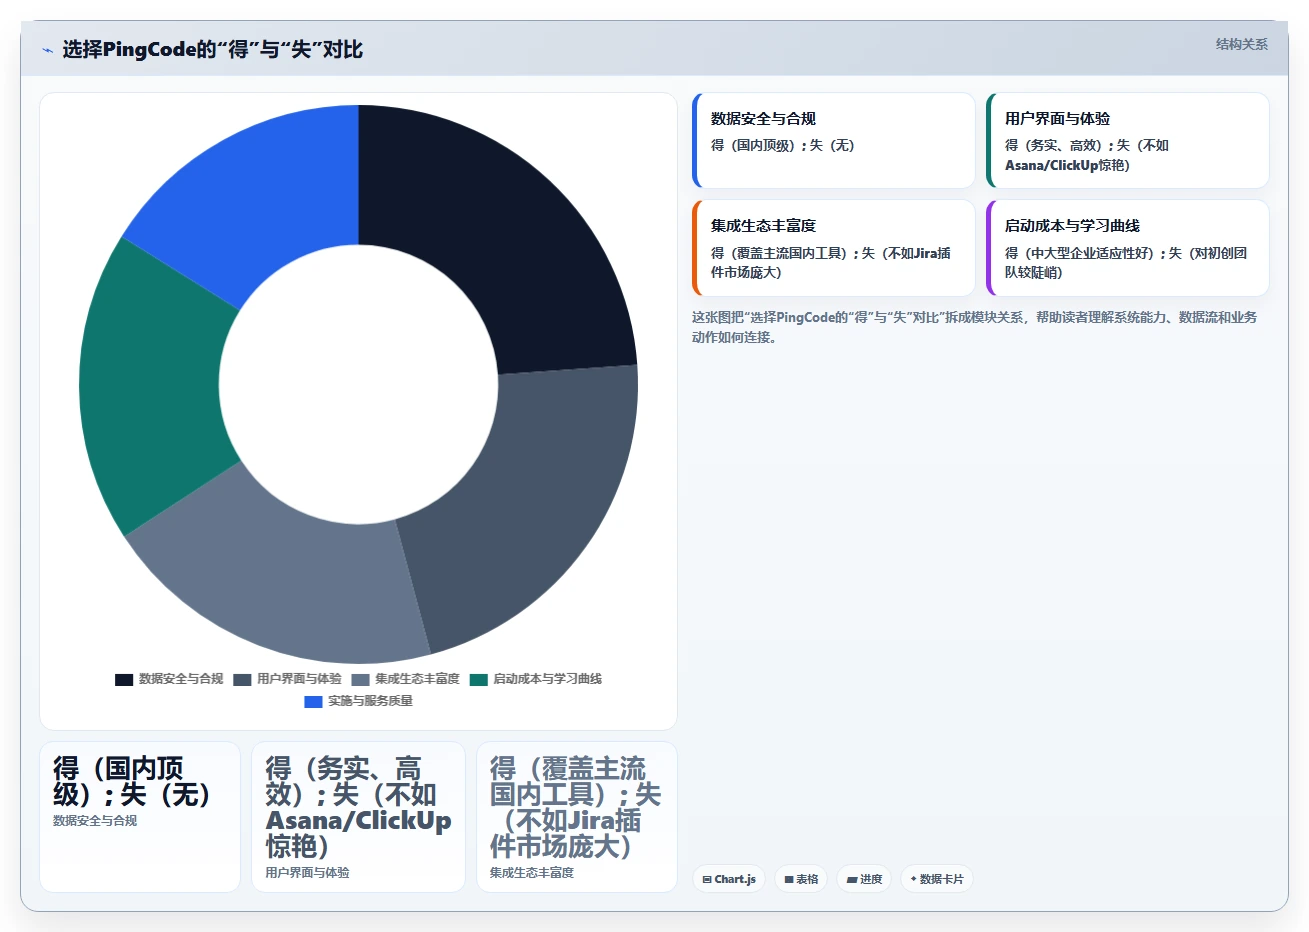Open the 集成生态丰富度 info card
Image resolution: width=1309 pixels, height=932 pixels.
tap(833, 248)
